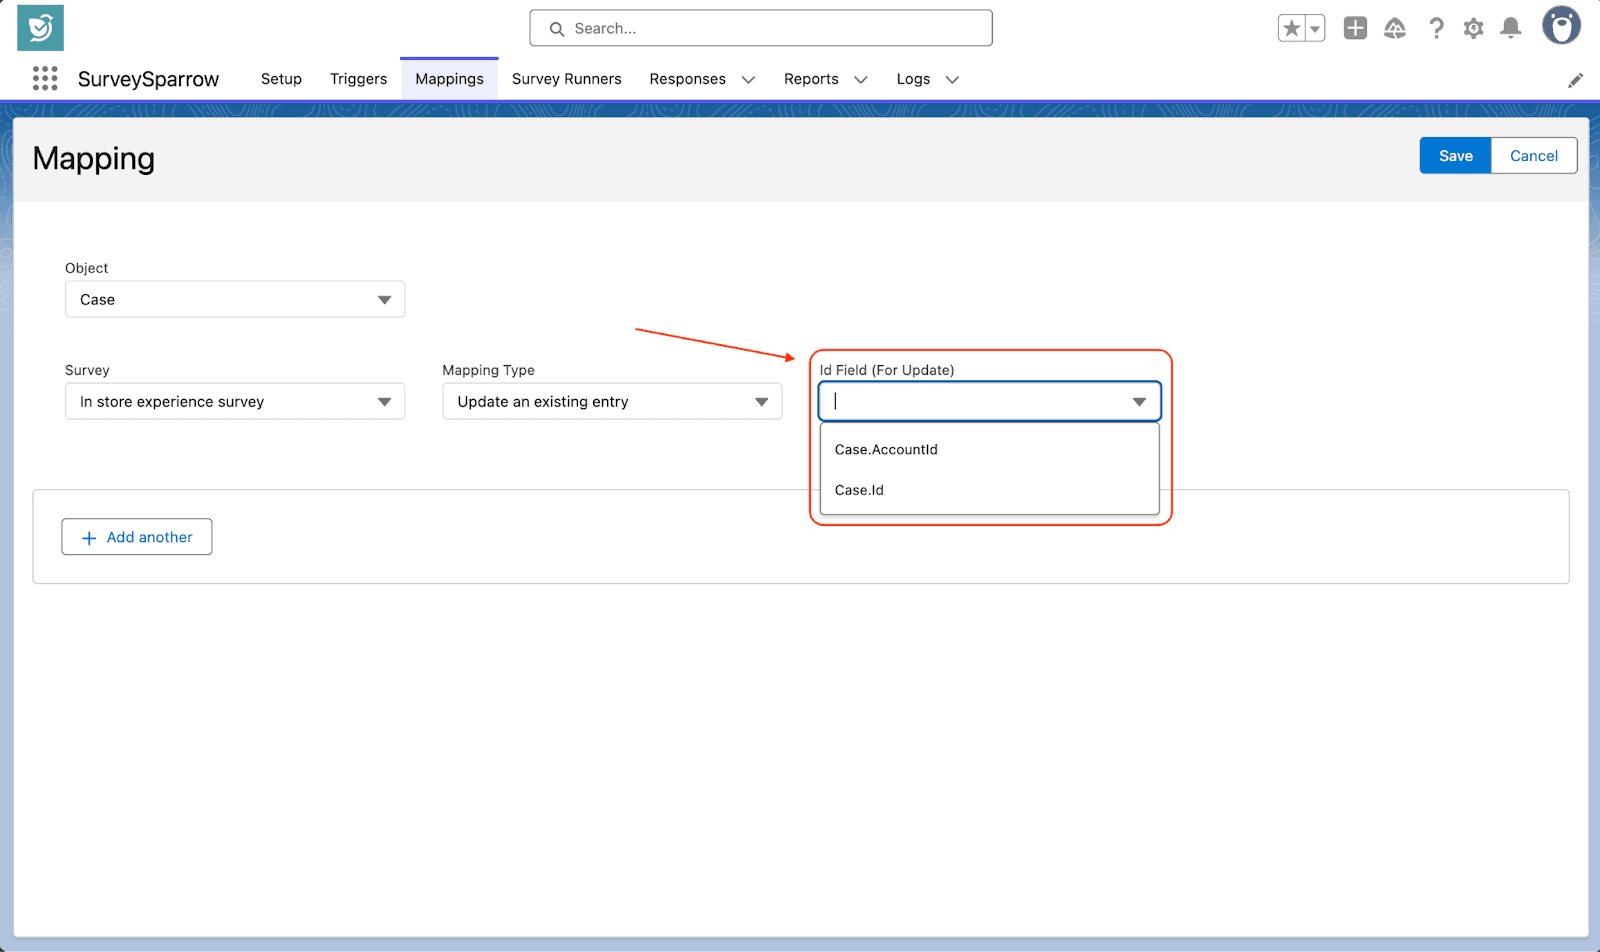The width and height of the screenshot is (1600, 952).
Task: Click the Add another button
Action: point(137,537)
